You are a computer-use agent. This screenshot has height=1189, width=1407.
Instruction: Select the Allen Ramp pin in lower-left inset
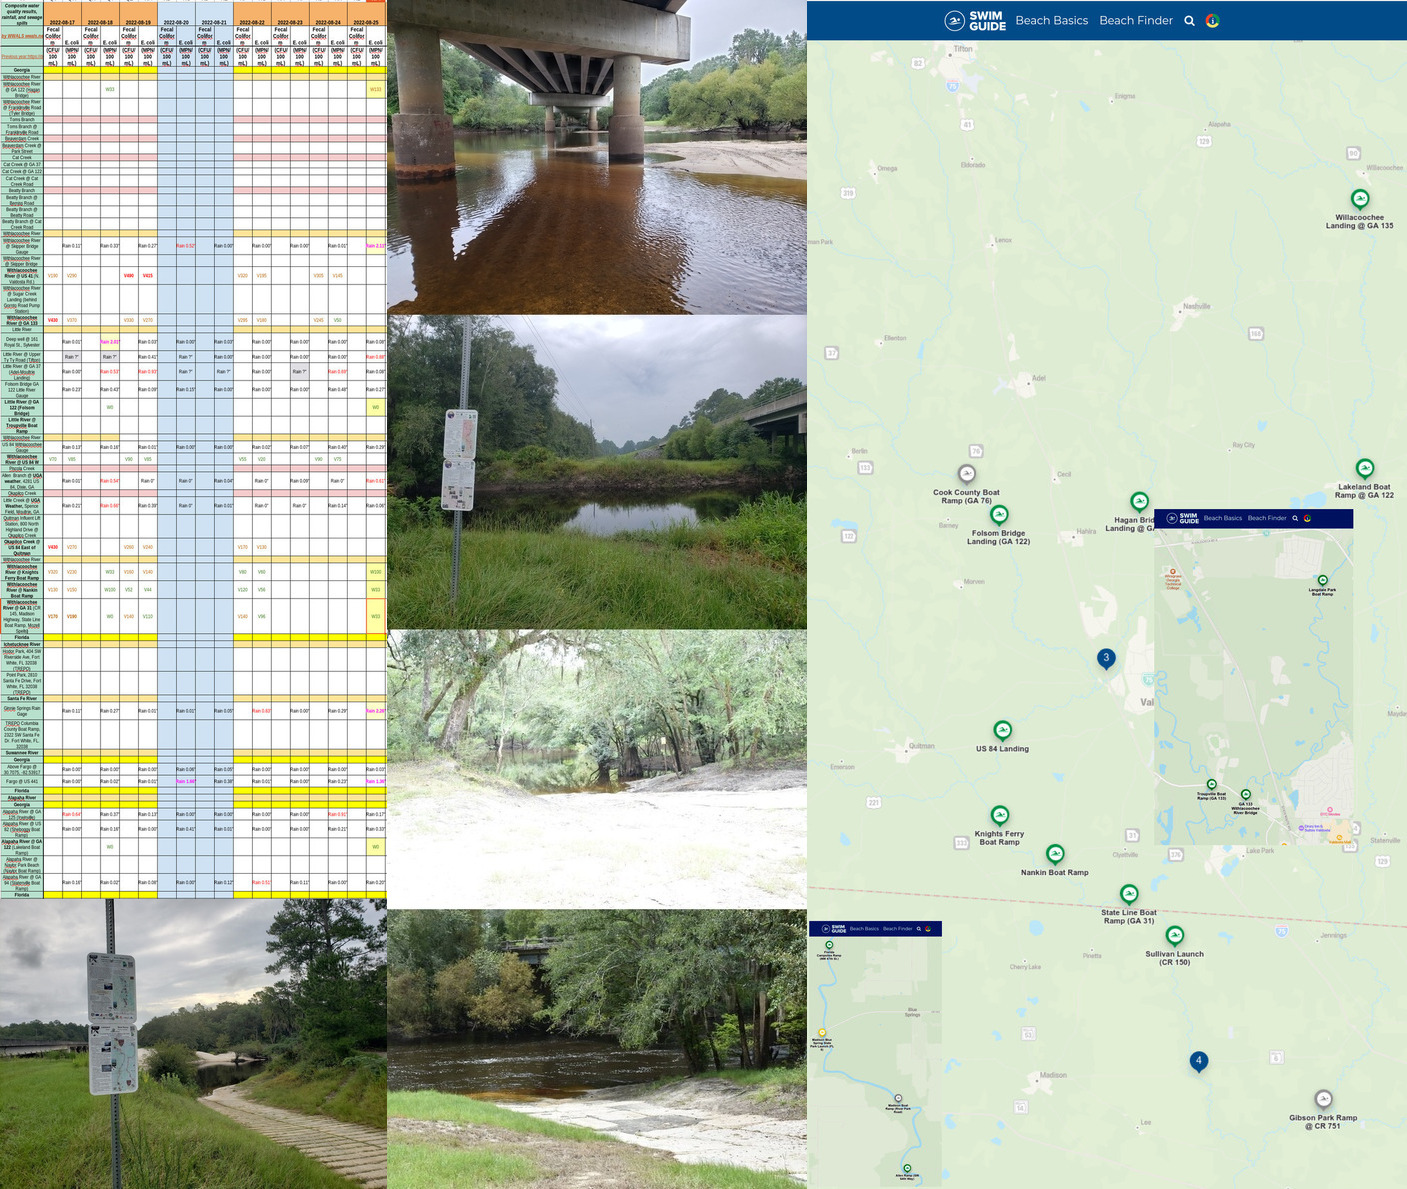point(907,1168)
